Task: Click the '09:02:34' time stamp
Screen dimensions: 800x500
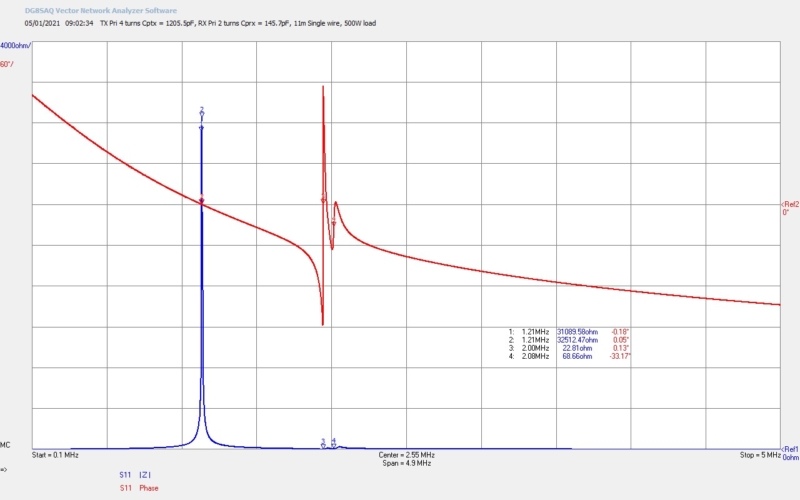Action: pyautogui.click(x=79, y=23)
